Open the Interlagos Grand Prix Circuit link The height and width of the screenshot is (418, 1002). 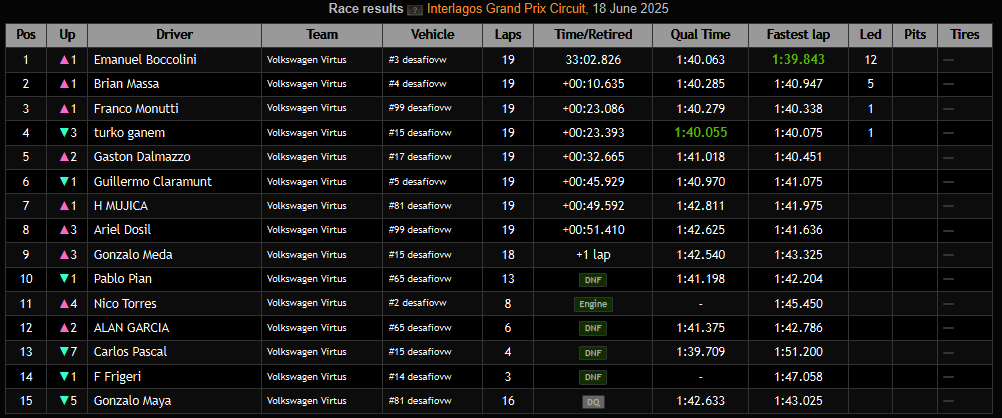point(513,9)
